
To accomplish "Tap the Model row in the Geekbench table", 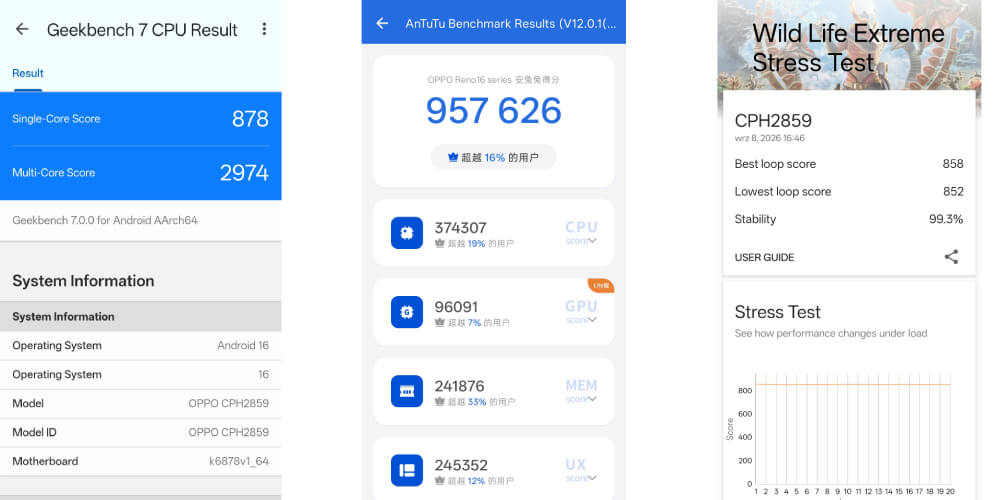I will coord(140,404).
